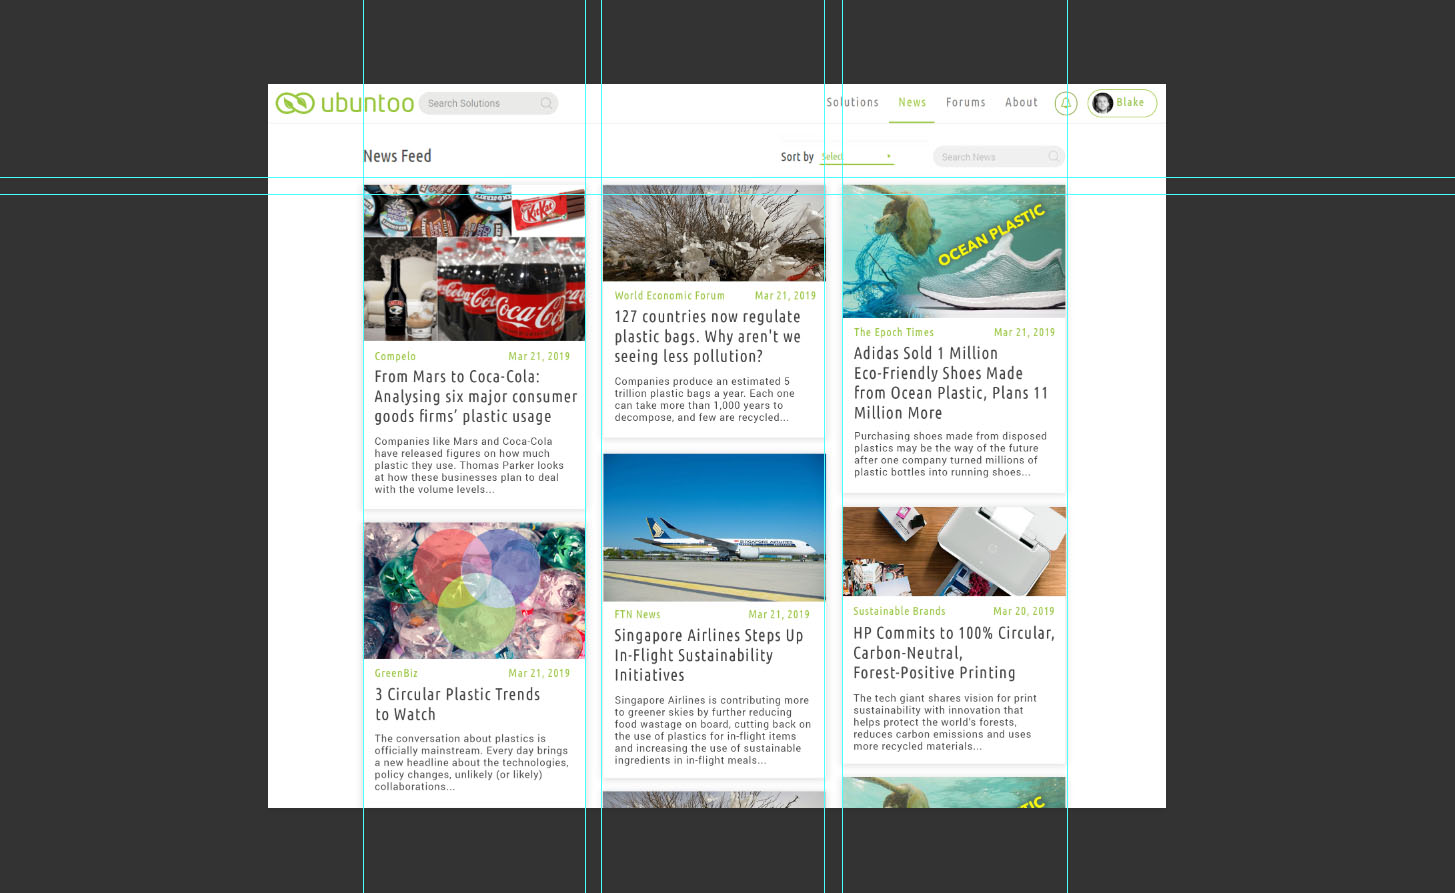Click 'Mar 20, 2019' date on HP article
Viewport: 1455px width, 893px height.
pyautogui.click(x=1024, y=611)
